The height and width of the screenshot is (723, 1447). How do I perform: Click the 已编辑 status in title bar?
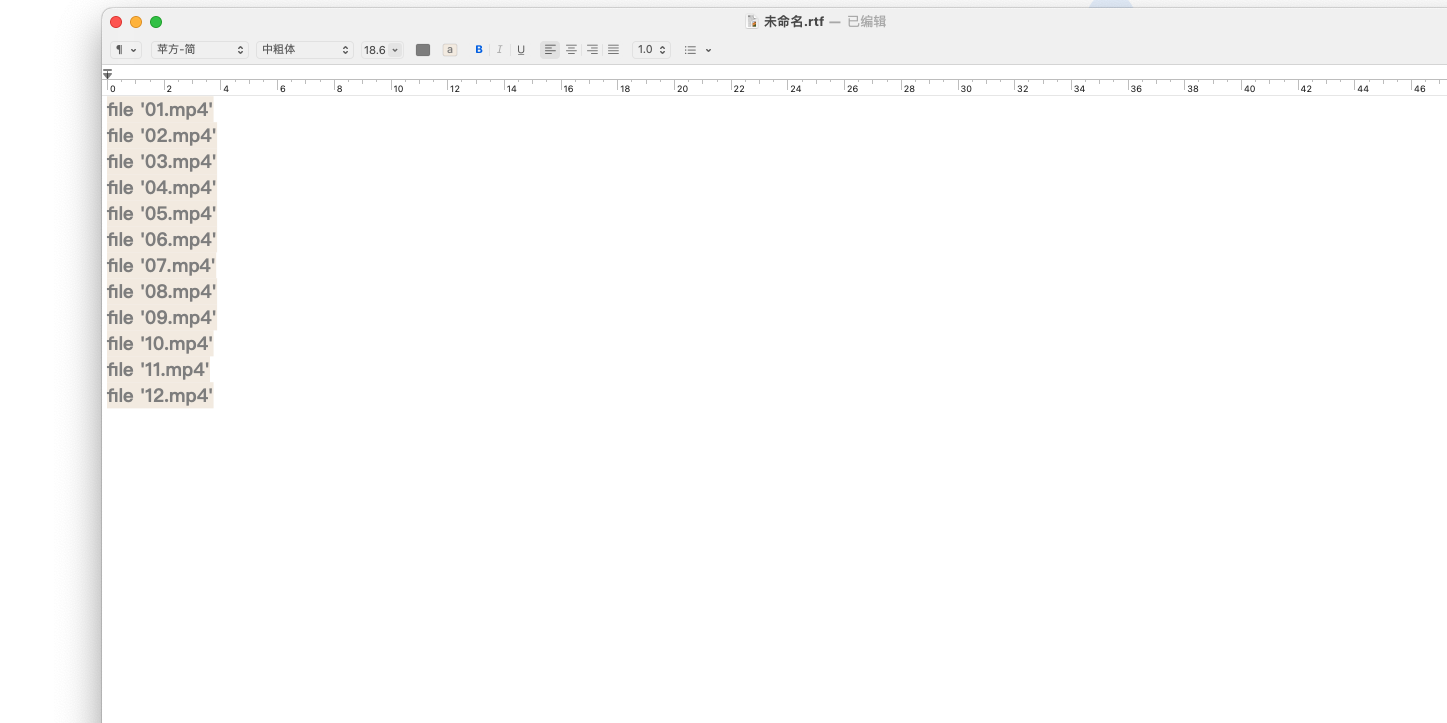click(x=867, y=22)
